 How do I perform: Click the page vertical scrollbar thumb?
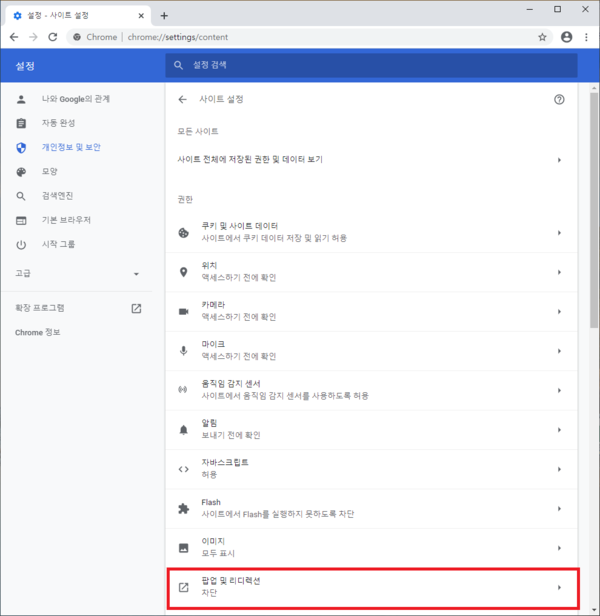tap(594, 210)
